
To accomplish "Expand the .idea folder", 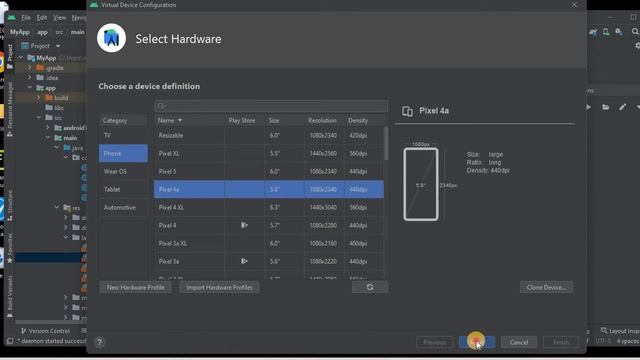I will (x=29, y=78).
